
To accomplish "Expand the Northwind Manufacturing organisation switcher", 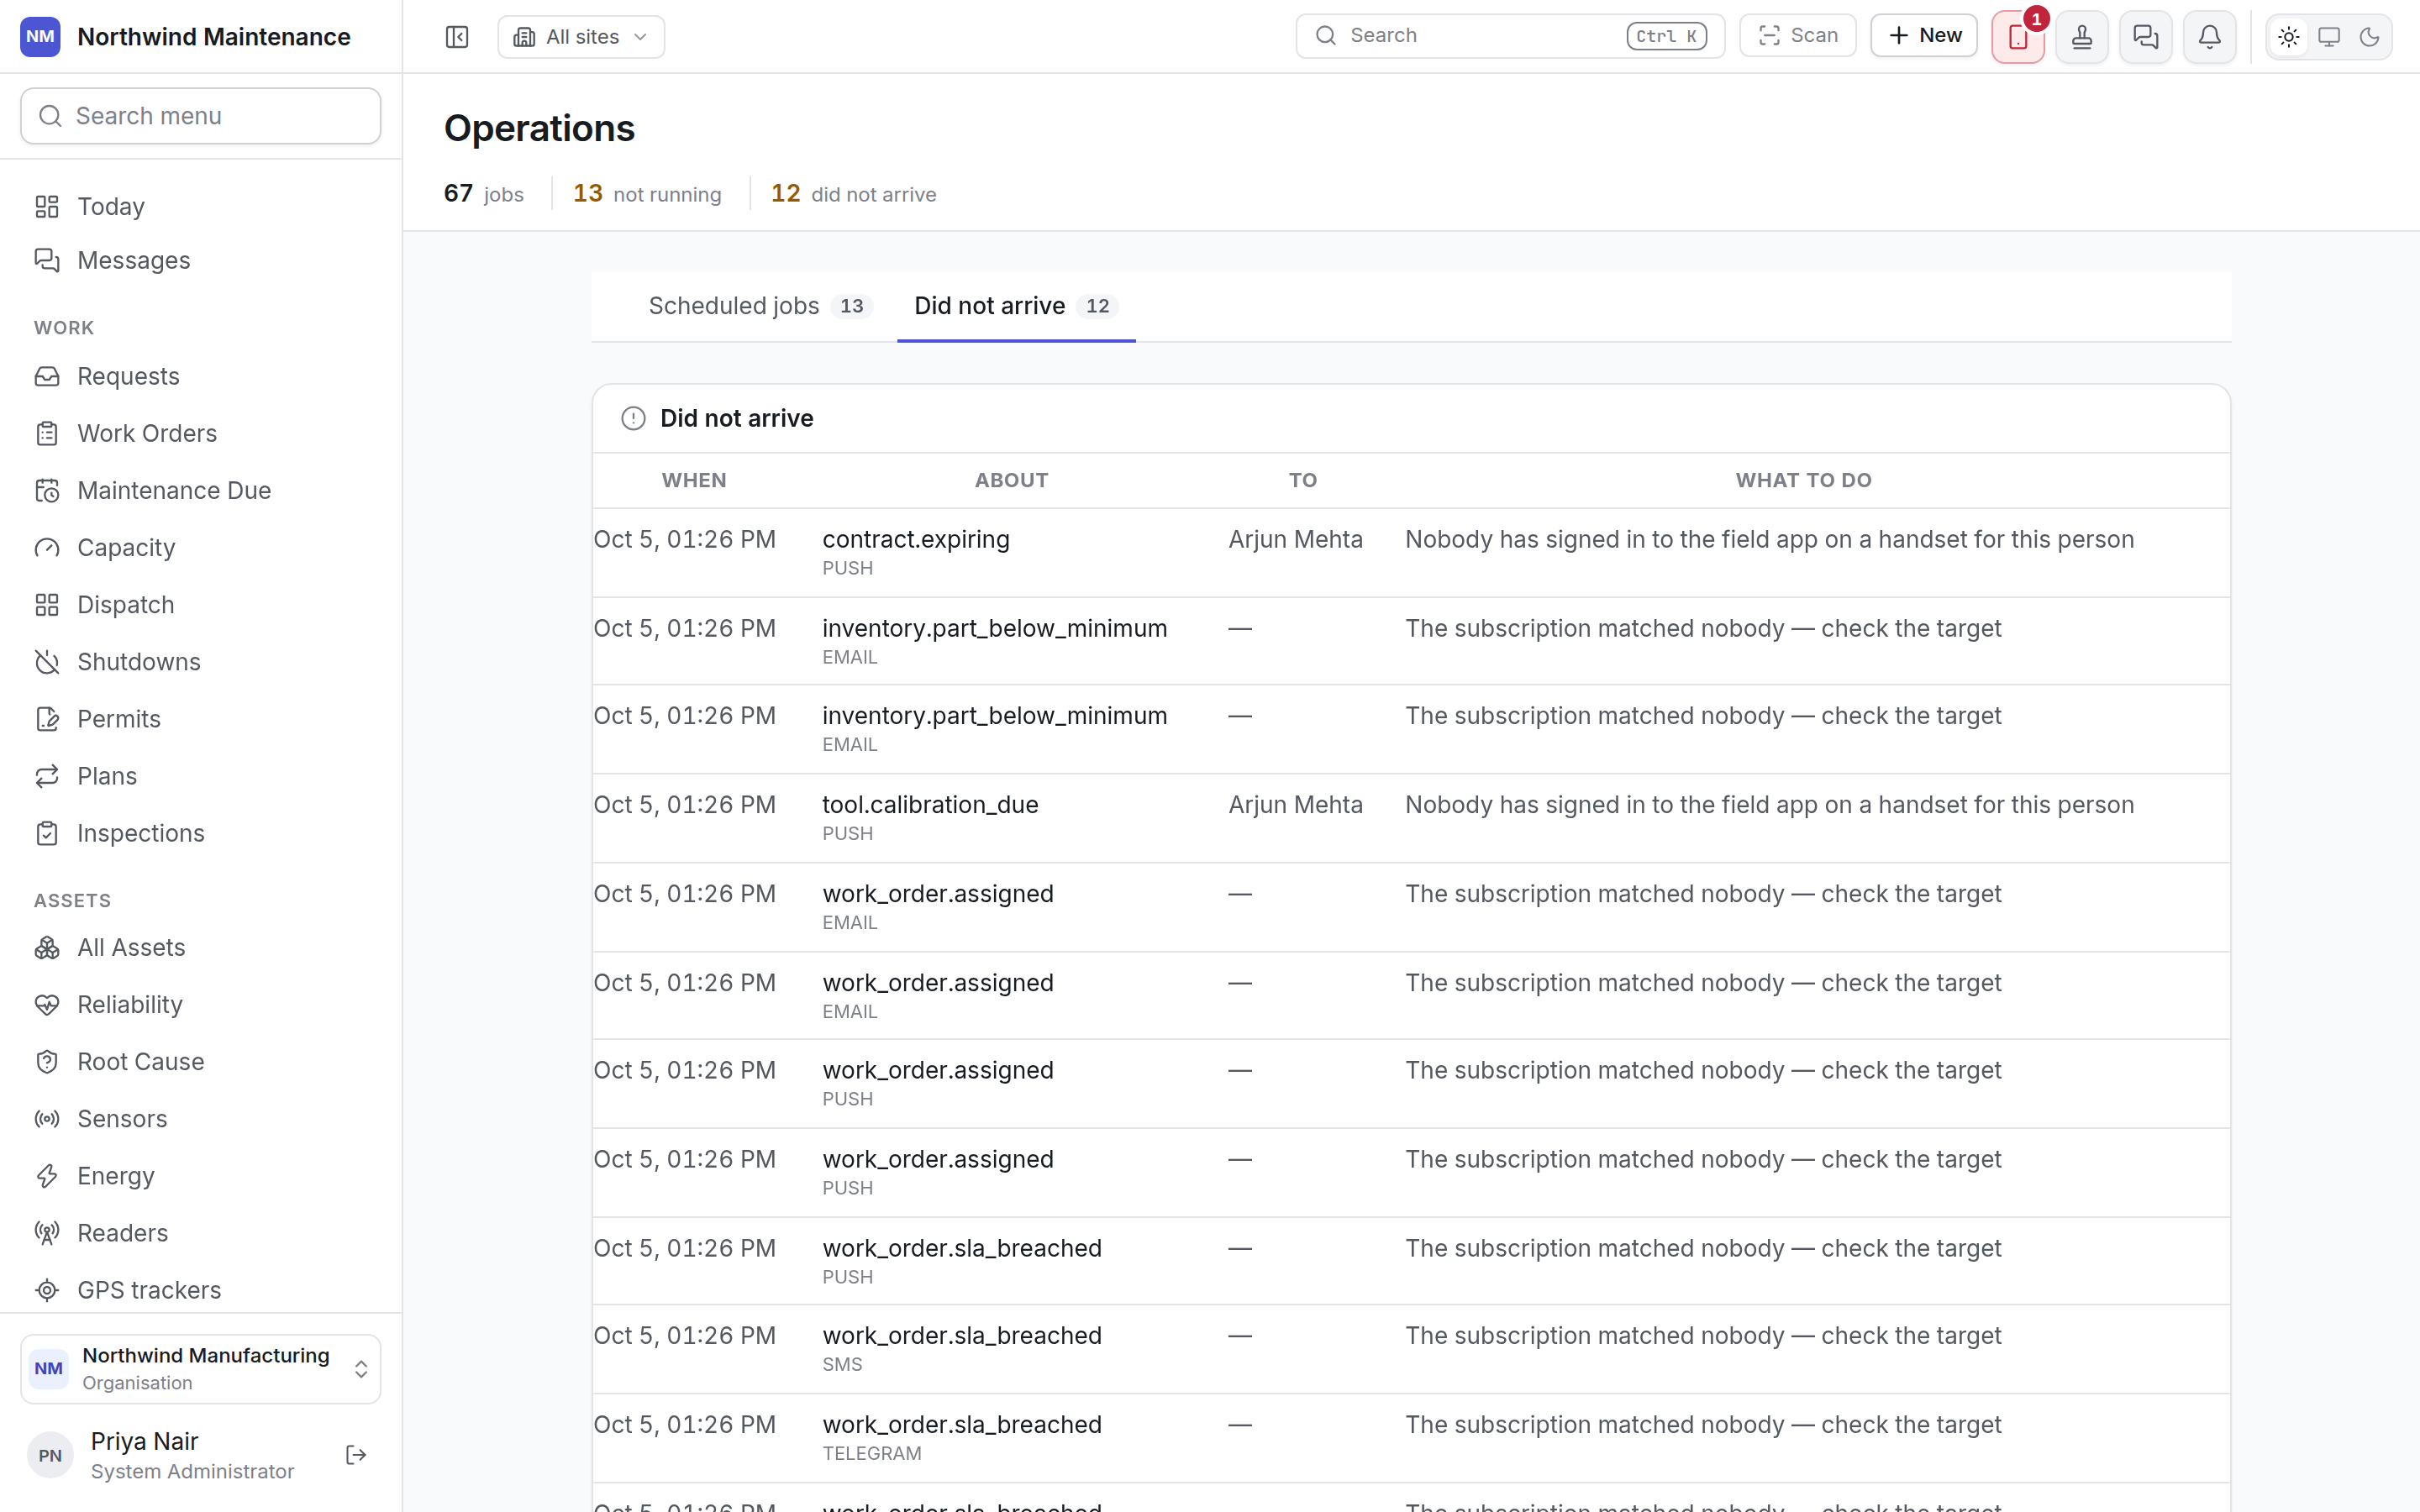I will 201,1369.
